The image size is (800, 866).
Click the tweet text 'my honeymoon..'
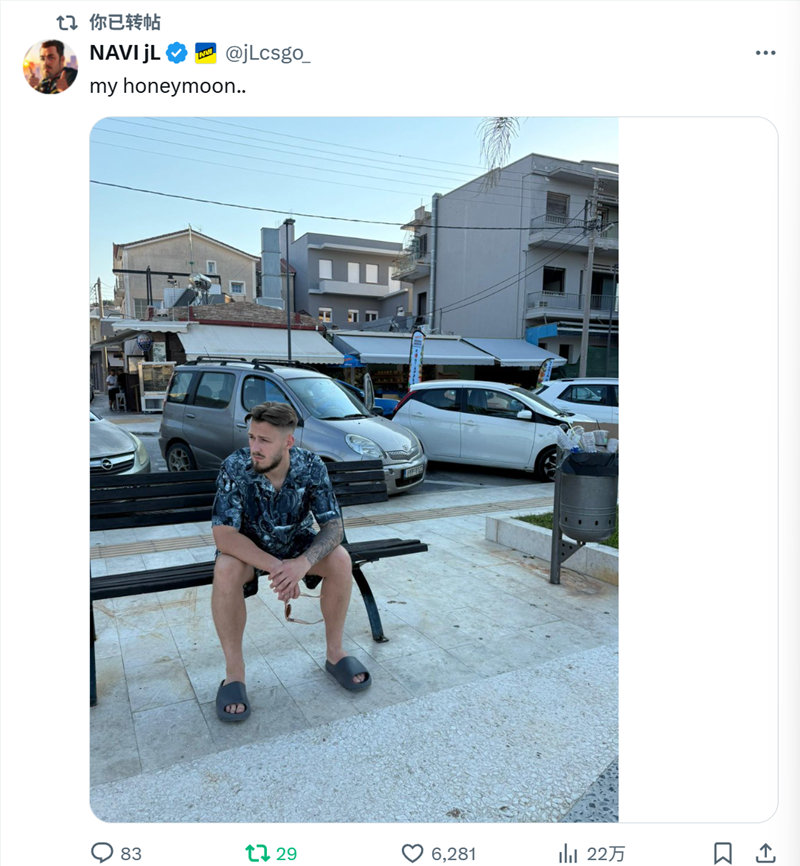tap(168, 86)
